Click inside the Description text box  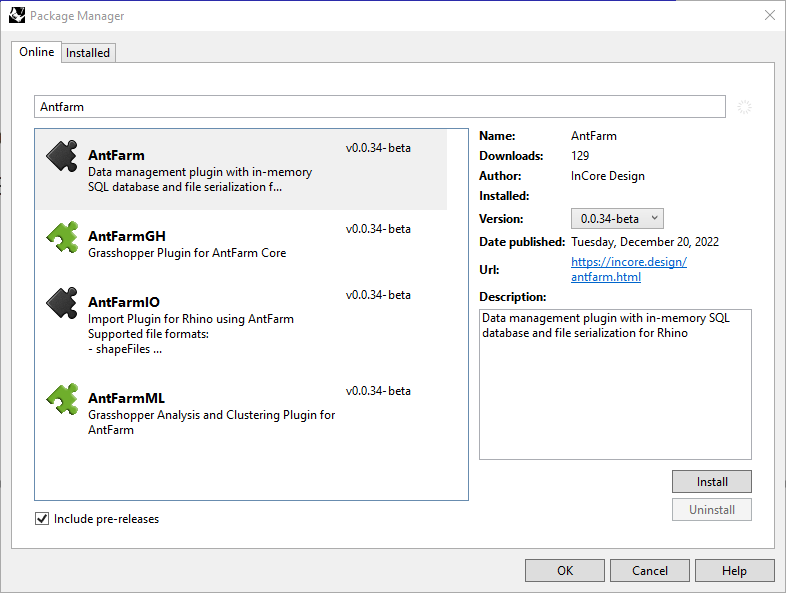point(615,384)
